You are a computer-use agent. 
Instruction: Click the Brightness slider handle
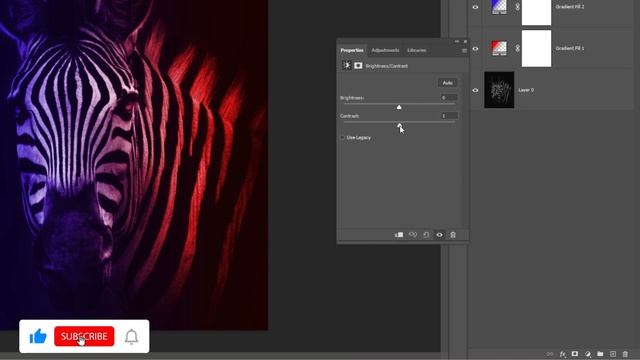399,107
